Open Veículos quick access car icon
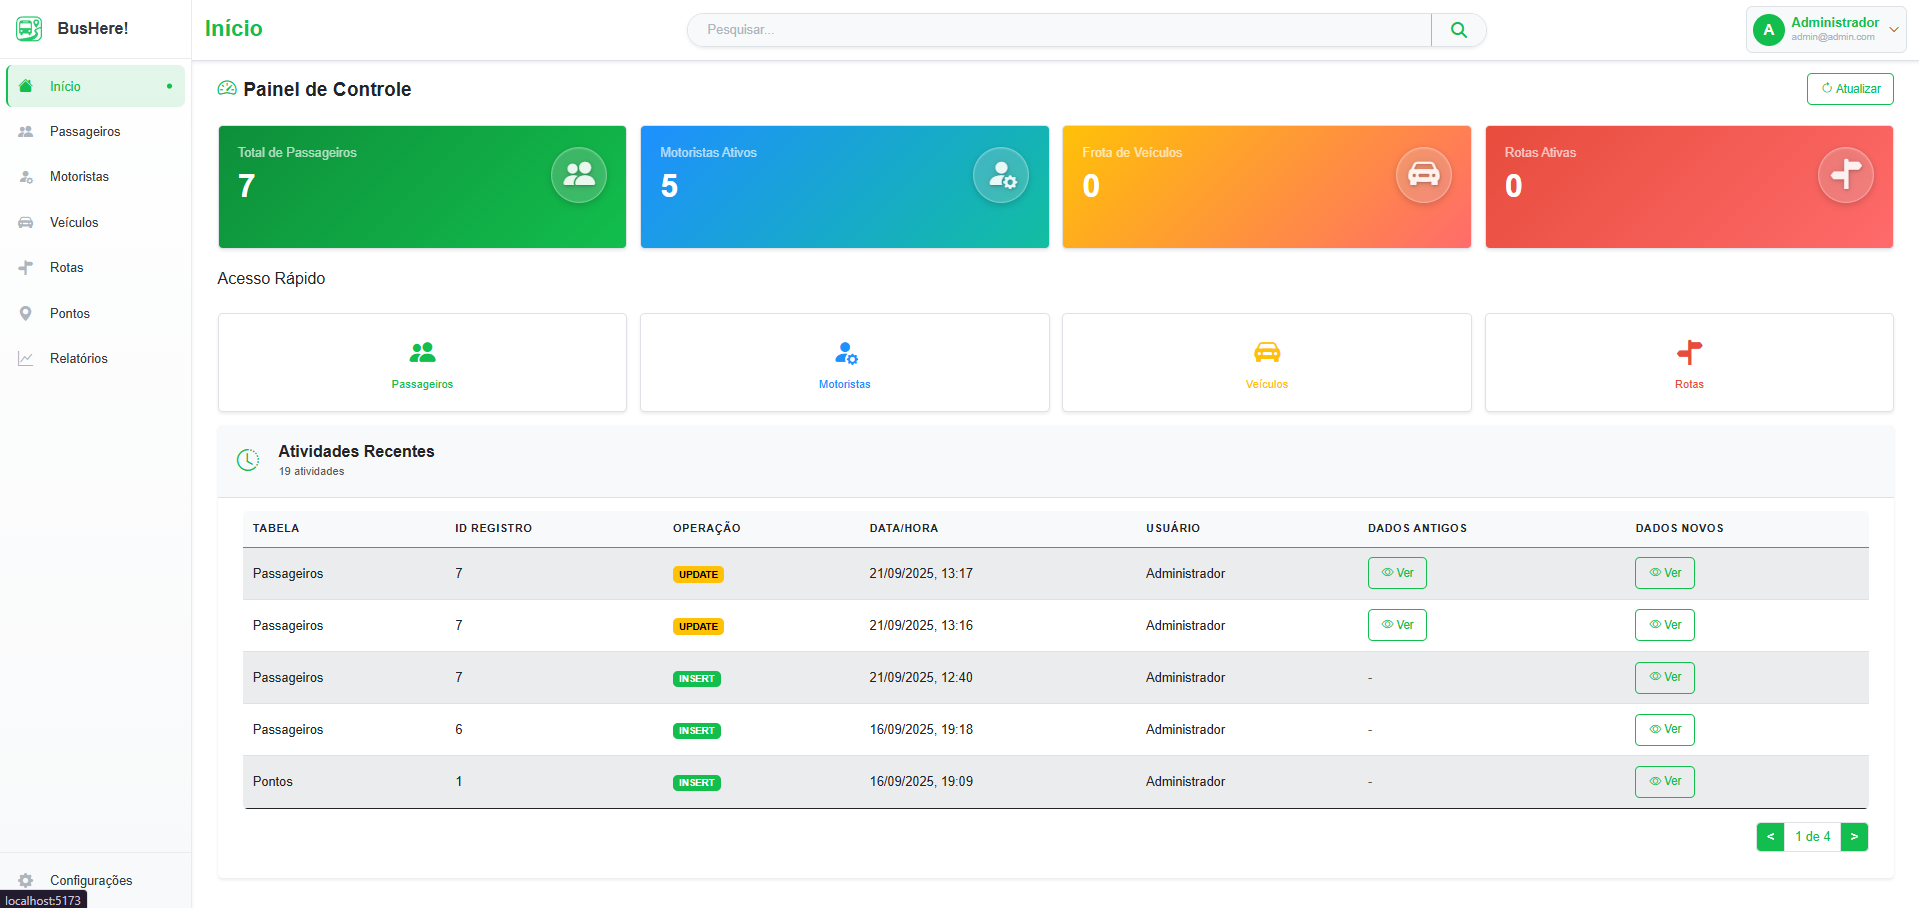The height and width of the screenshot is (908, 1919). (x=1266, y=352)
